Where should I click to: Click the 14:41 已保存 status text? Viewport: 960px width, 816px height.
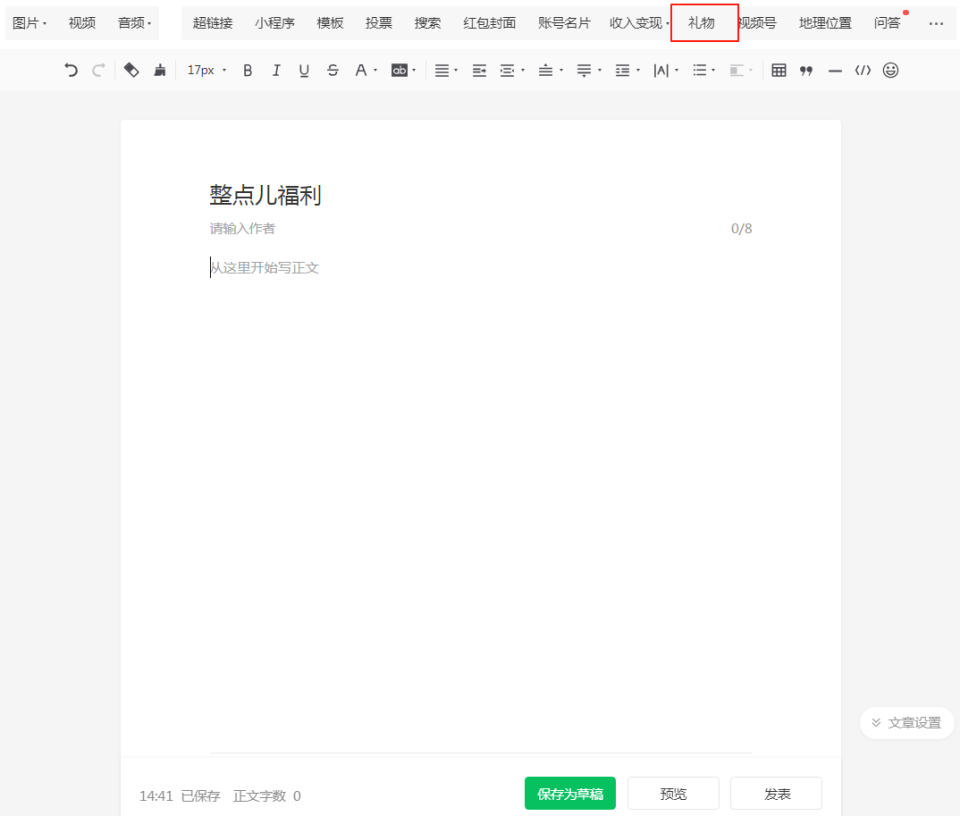click(x=179, y=796)
